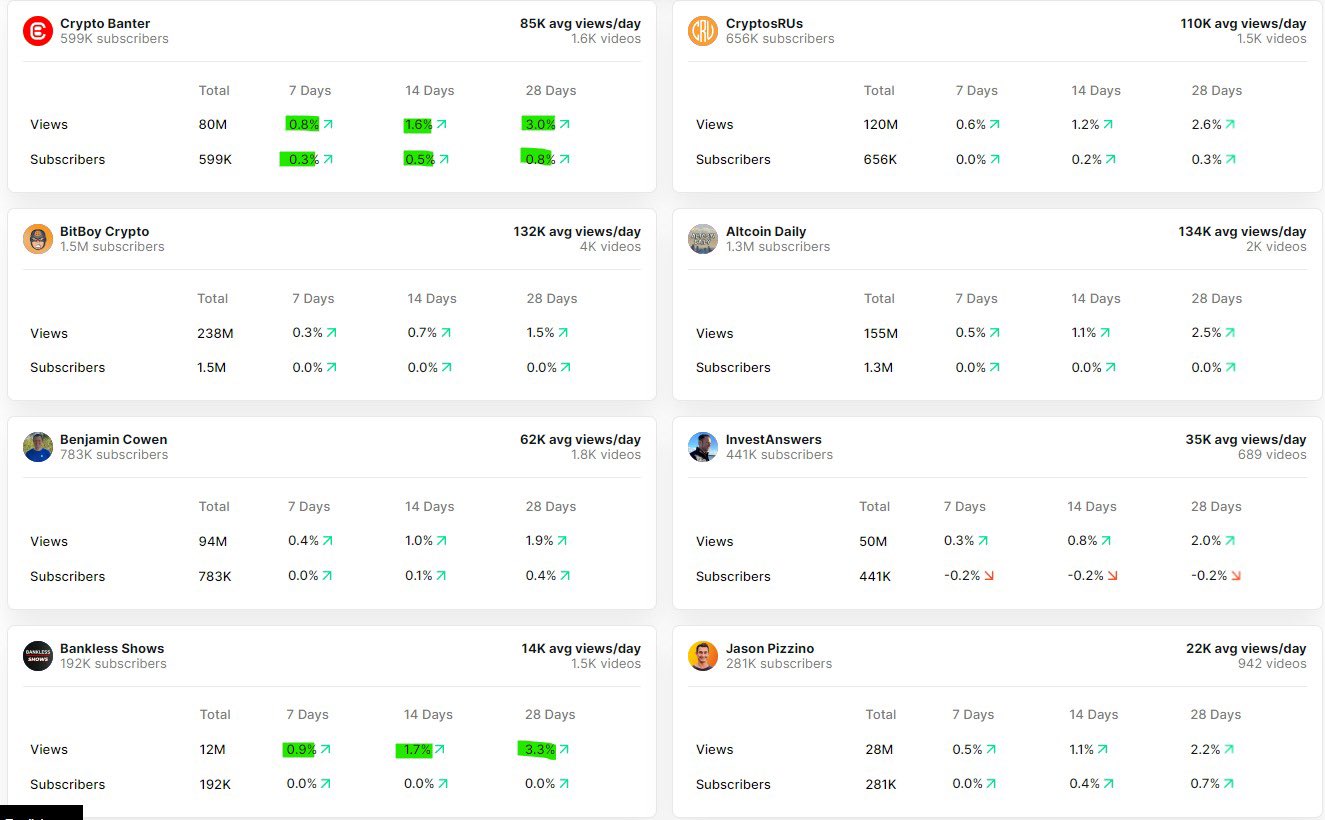Click Jason Pizzino total views 28M

coord(879,750)
